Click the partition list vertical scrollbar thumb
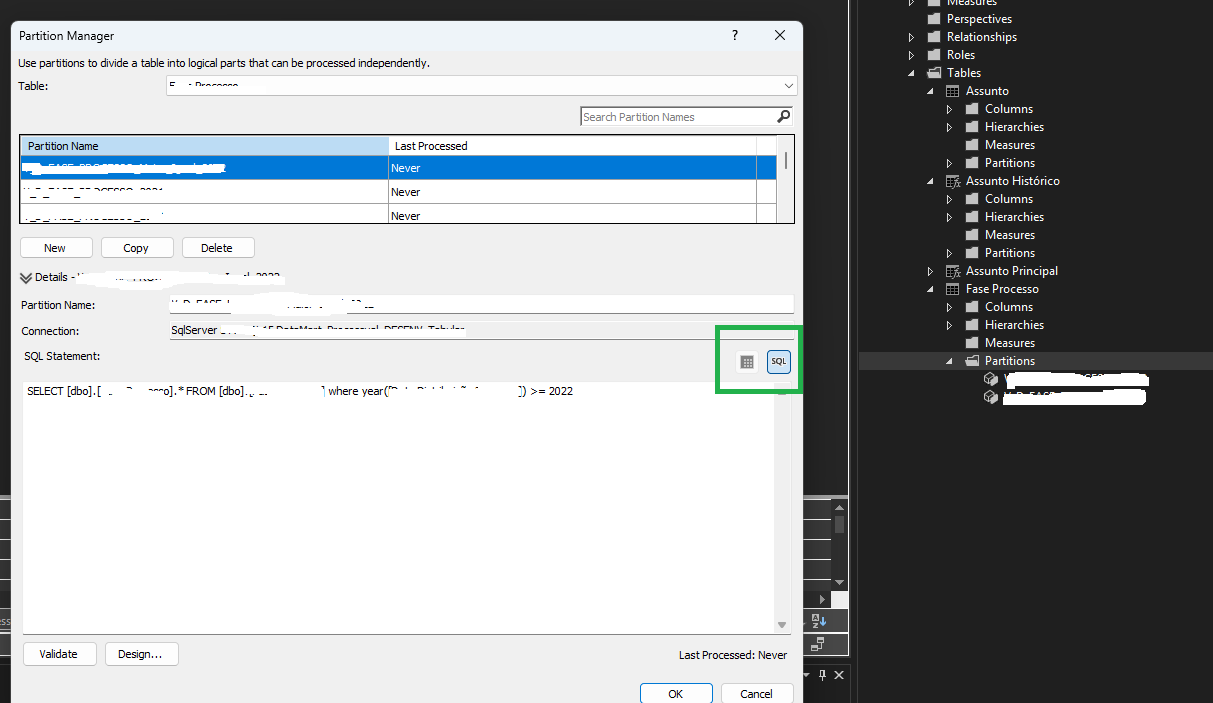The height and width of the screenshot is (703, 1213). click(x=786, y=160)
